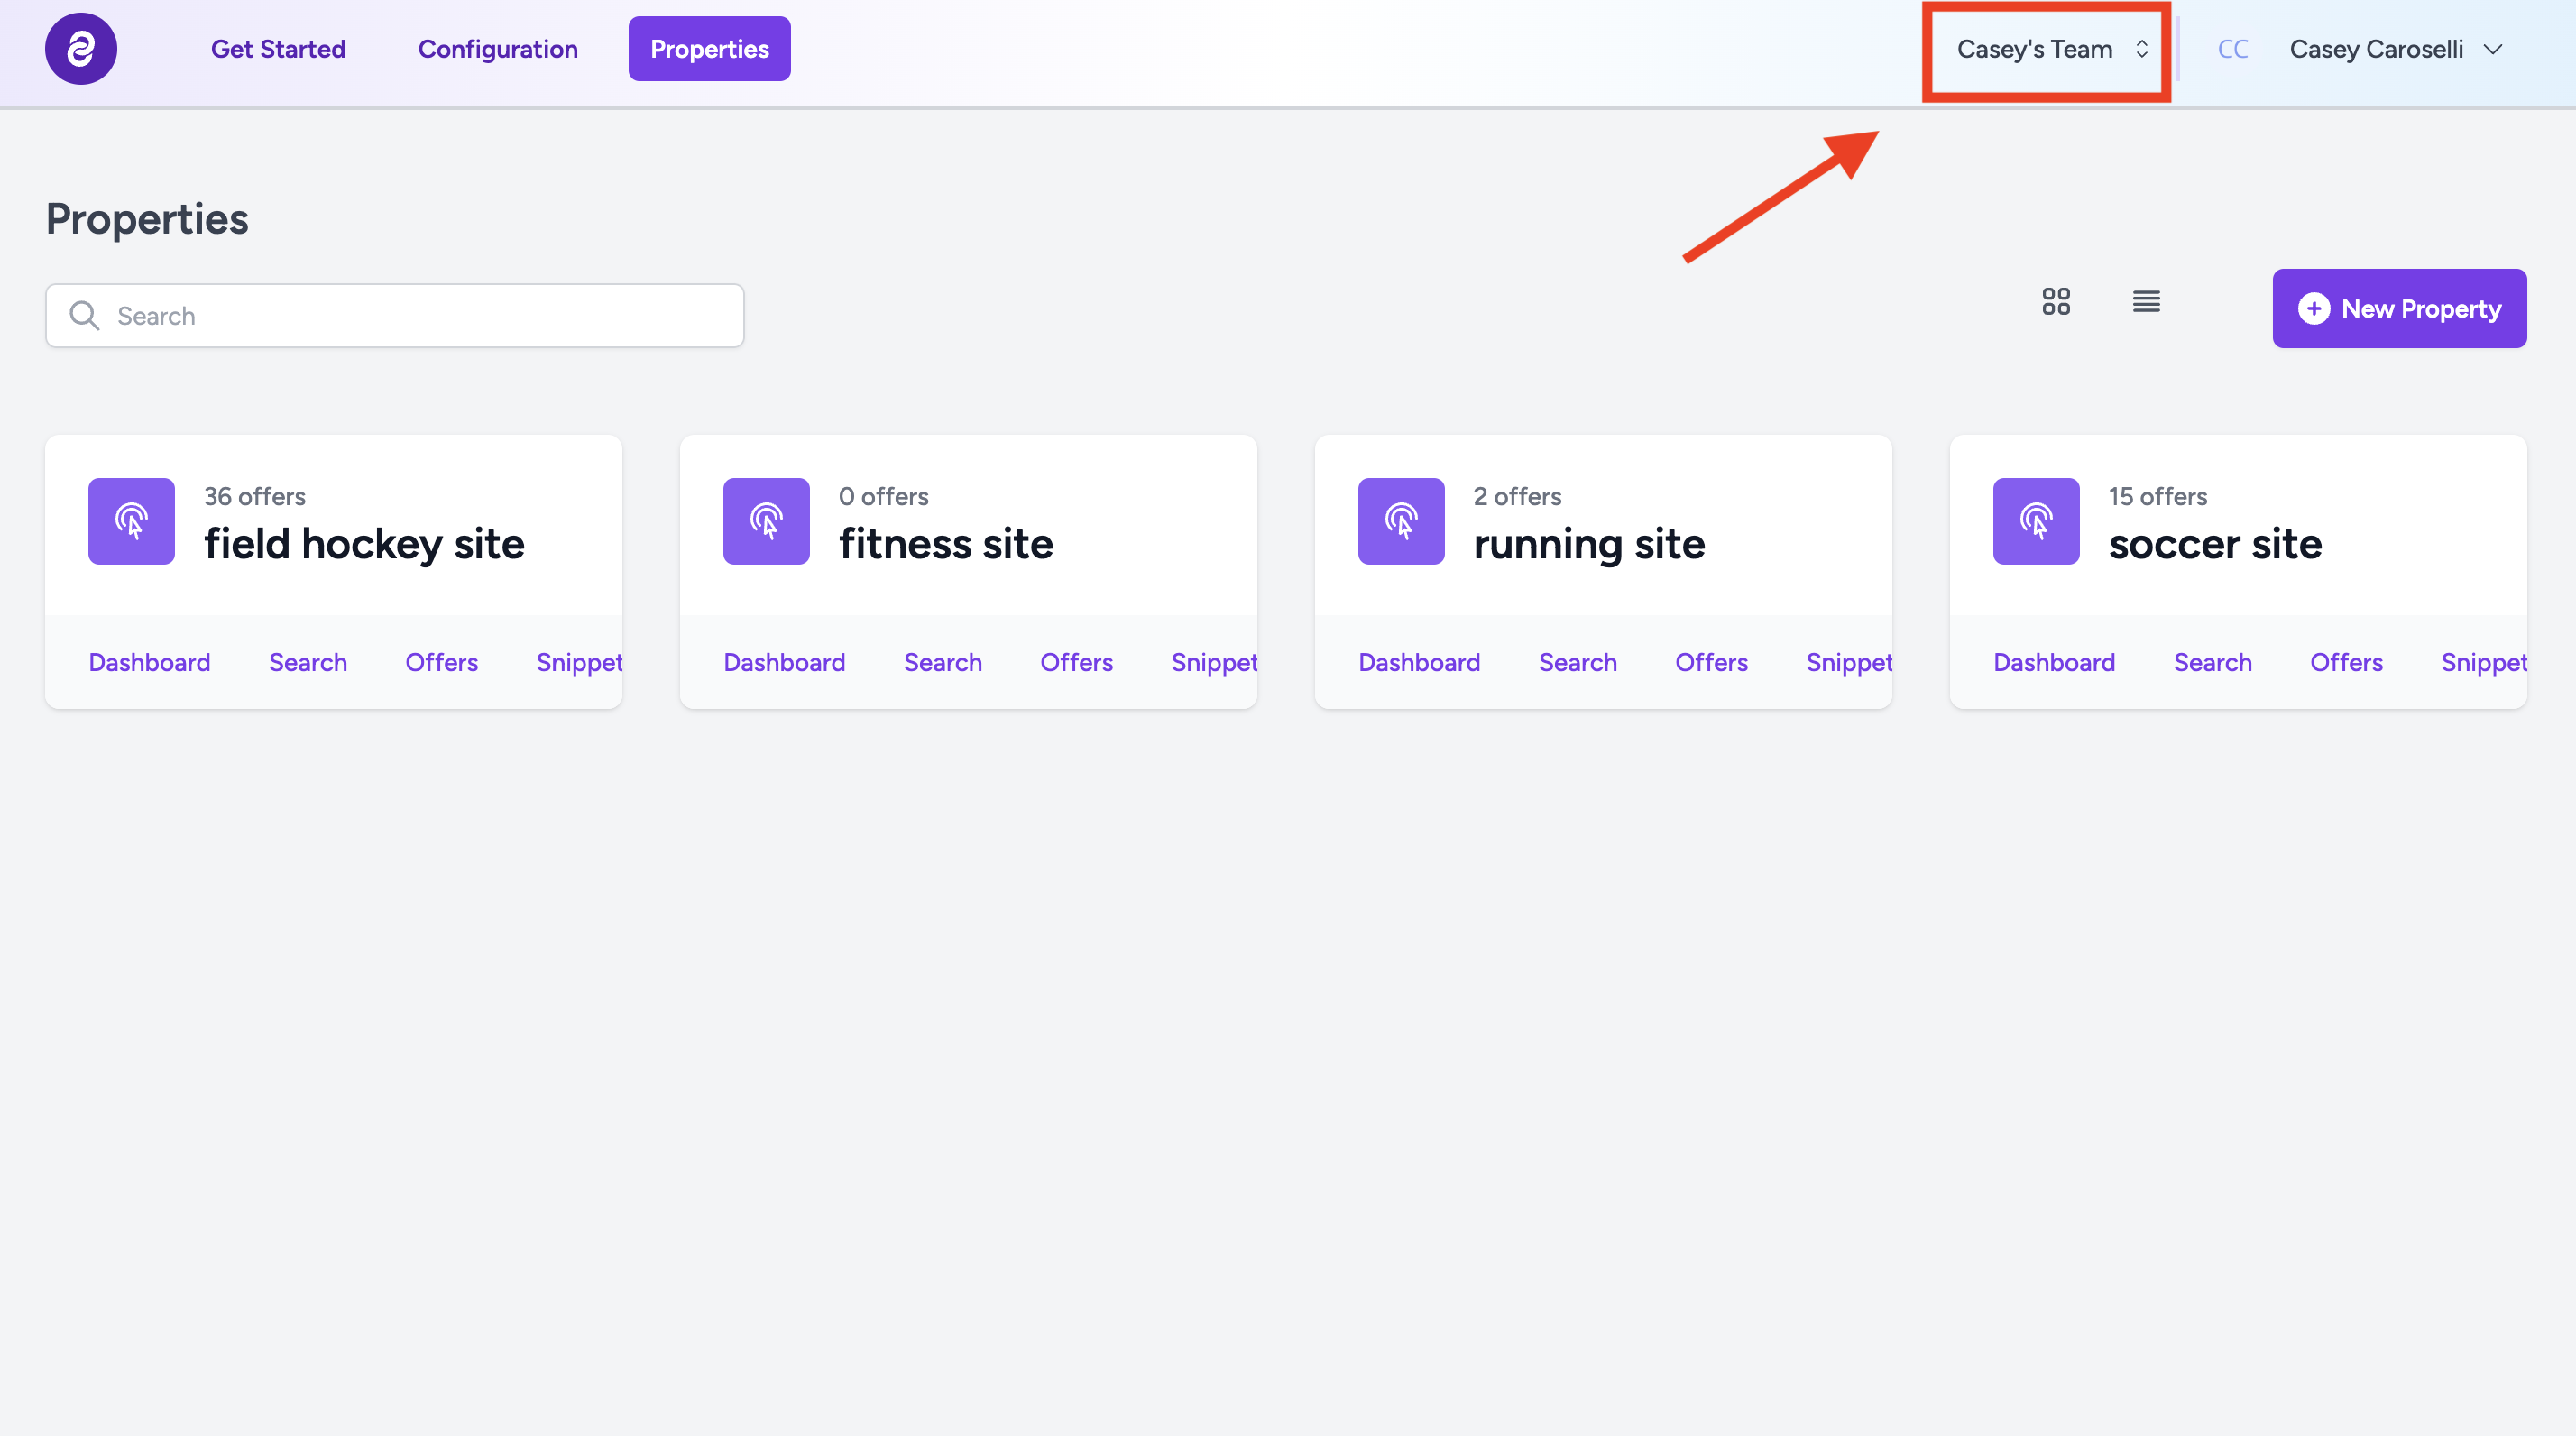Open Search for field hockey site
This screenshot has width=2576, height=1436.
point(308,663)
